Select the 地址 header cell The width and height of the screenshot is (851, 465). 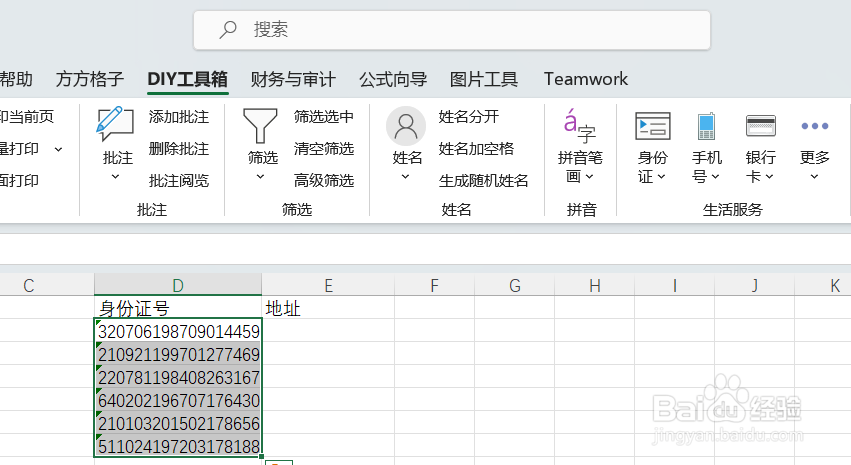[328, 308]
